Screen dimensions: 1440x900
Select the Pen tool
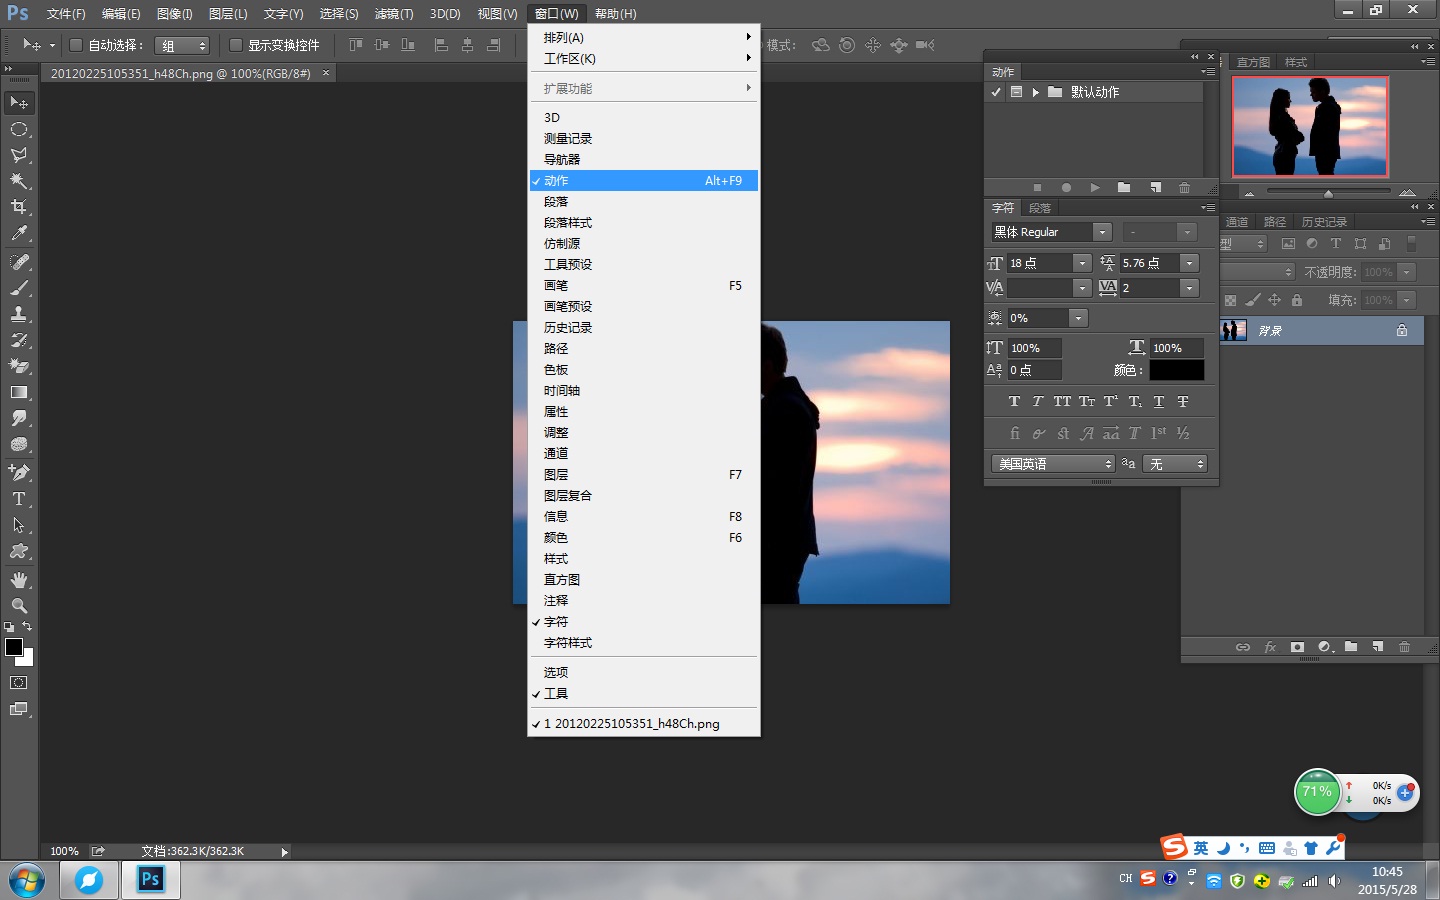[18, 472]
